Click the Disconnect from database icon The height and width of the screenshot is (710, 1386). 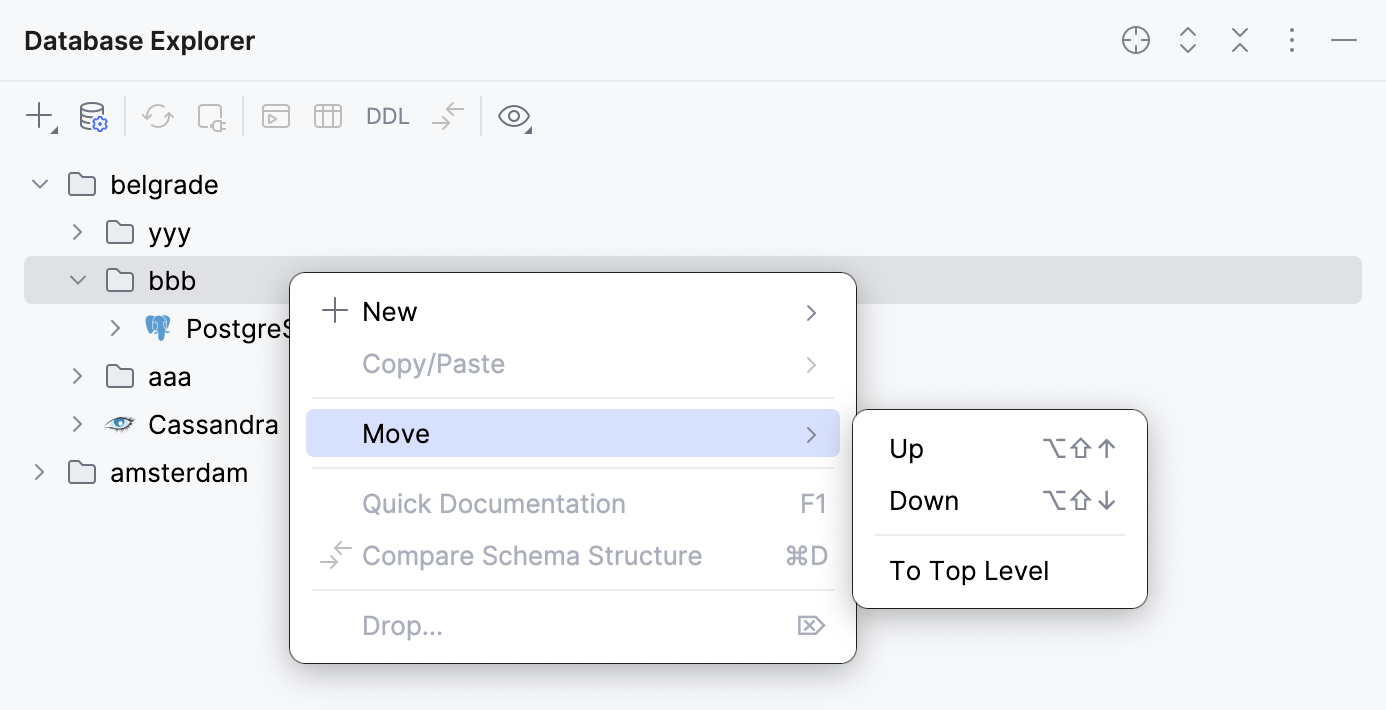tap(211, 116)
